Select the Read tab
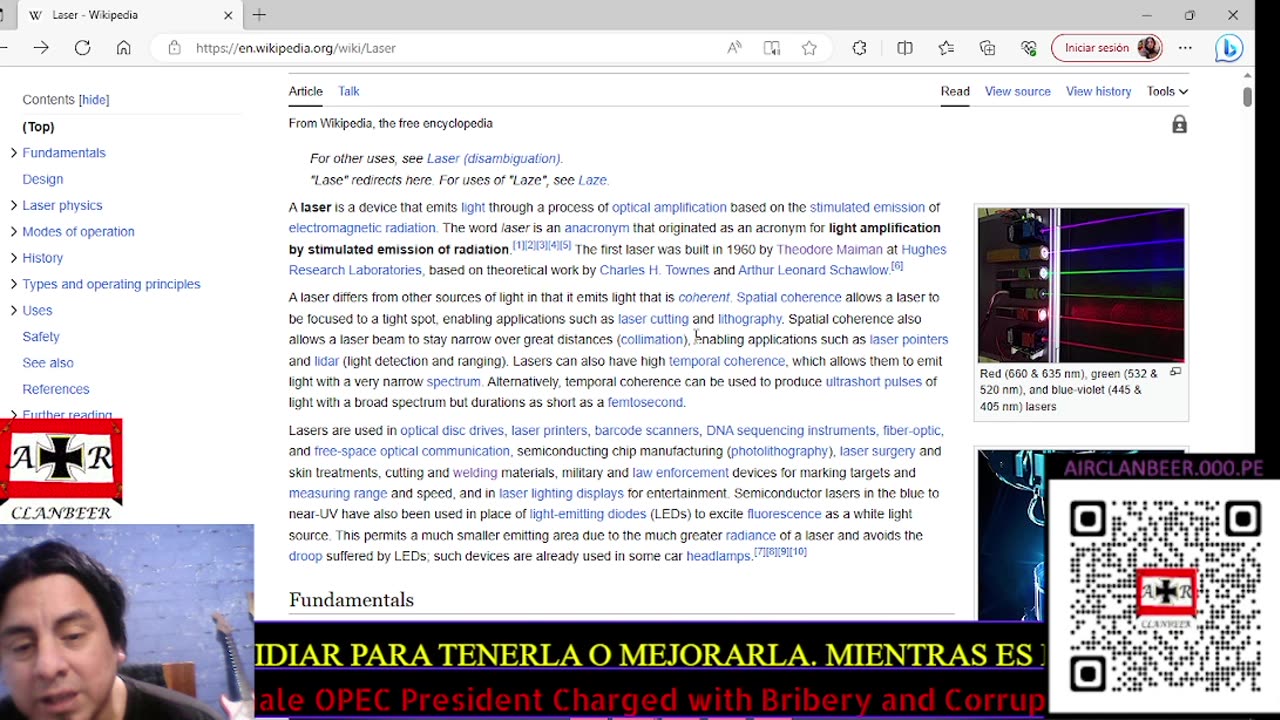This screenshot has height=720, width=1280. pyautogui.click(x=955, y=91)
